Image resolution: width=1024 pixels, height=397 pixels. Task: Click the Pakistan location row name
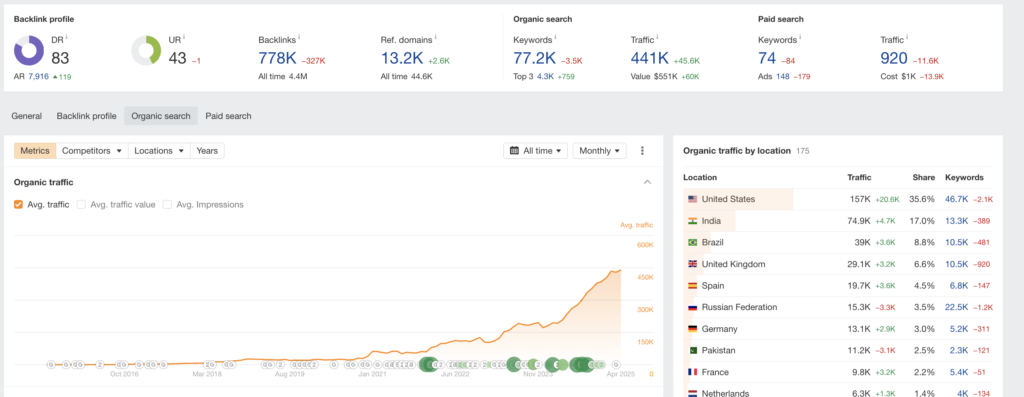tap(718, 351)
